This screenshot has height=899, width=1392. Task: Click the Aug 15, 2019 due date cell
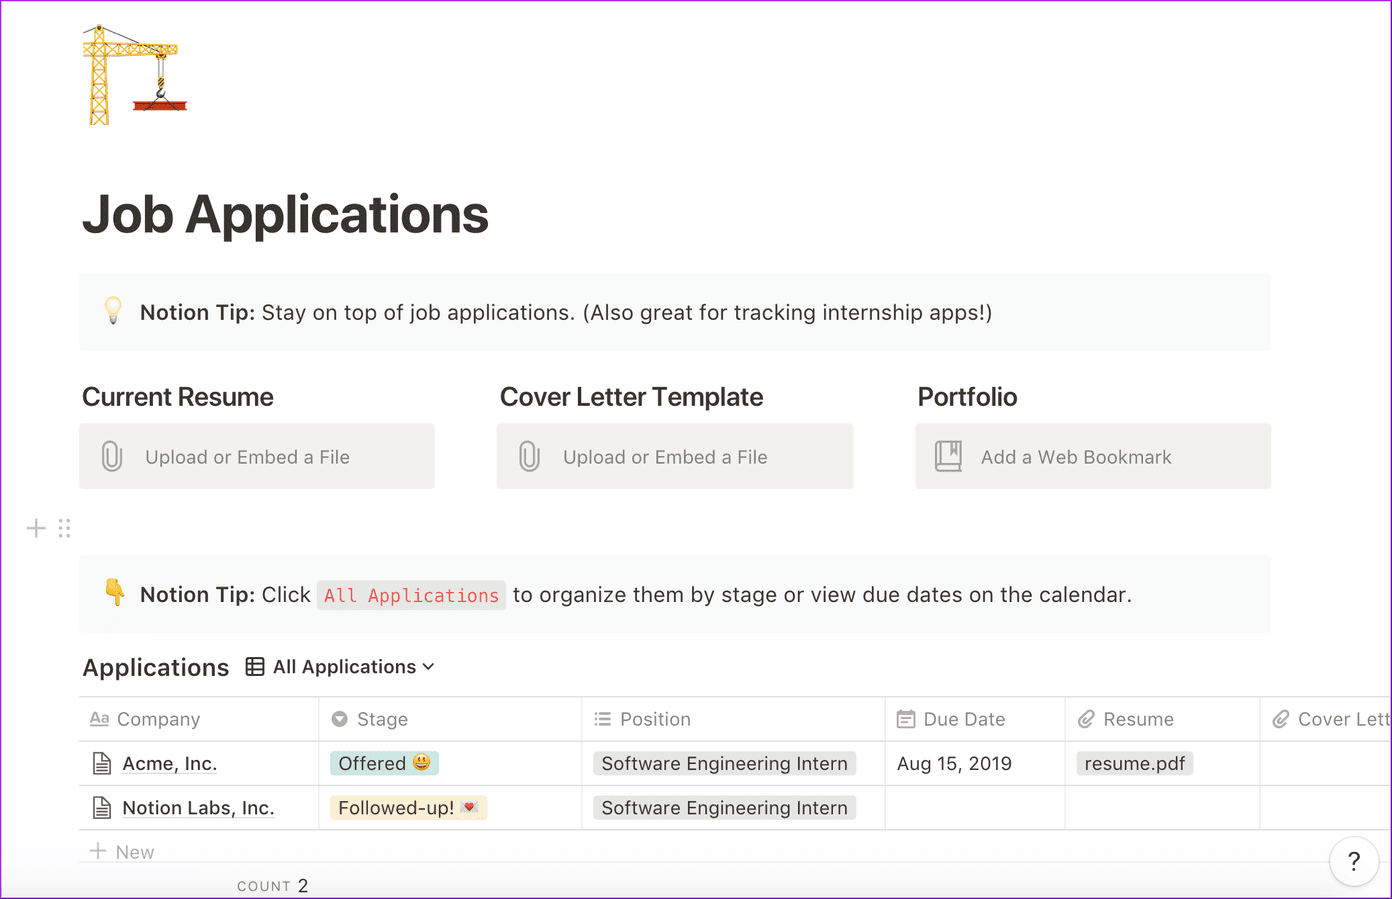[x=975, y=763]
